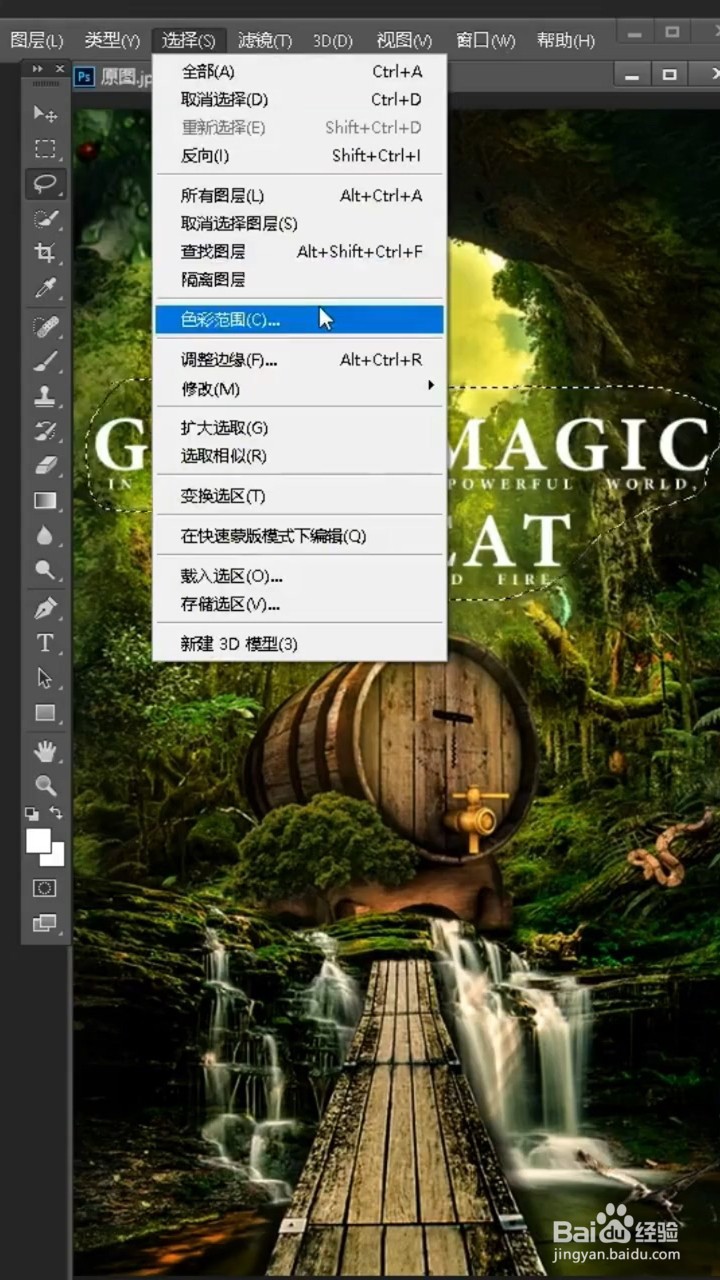
Task: Choose 存储选区(V)... save selection
Action: 299,604
